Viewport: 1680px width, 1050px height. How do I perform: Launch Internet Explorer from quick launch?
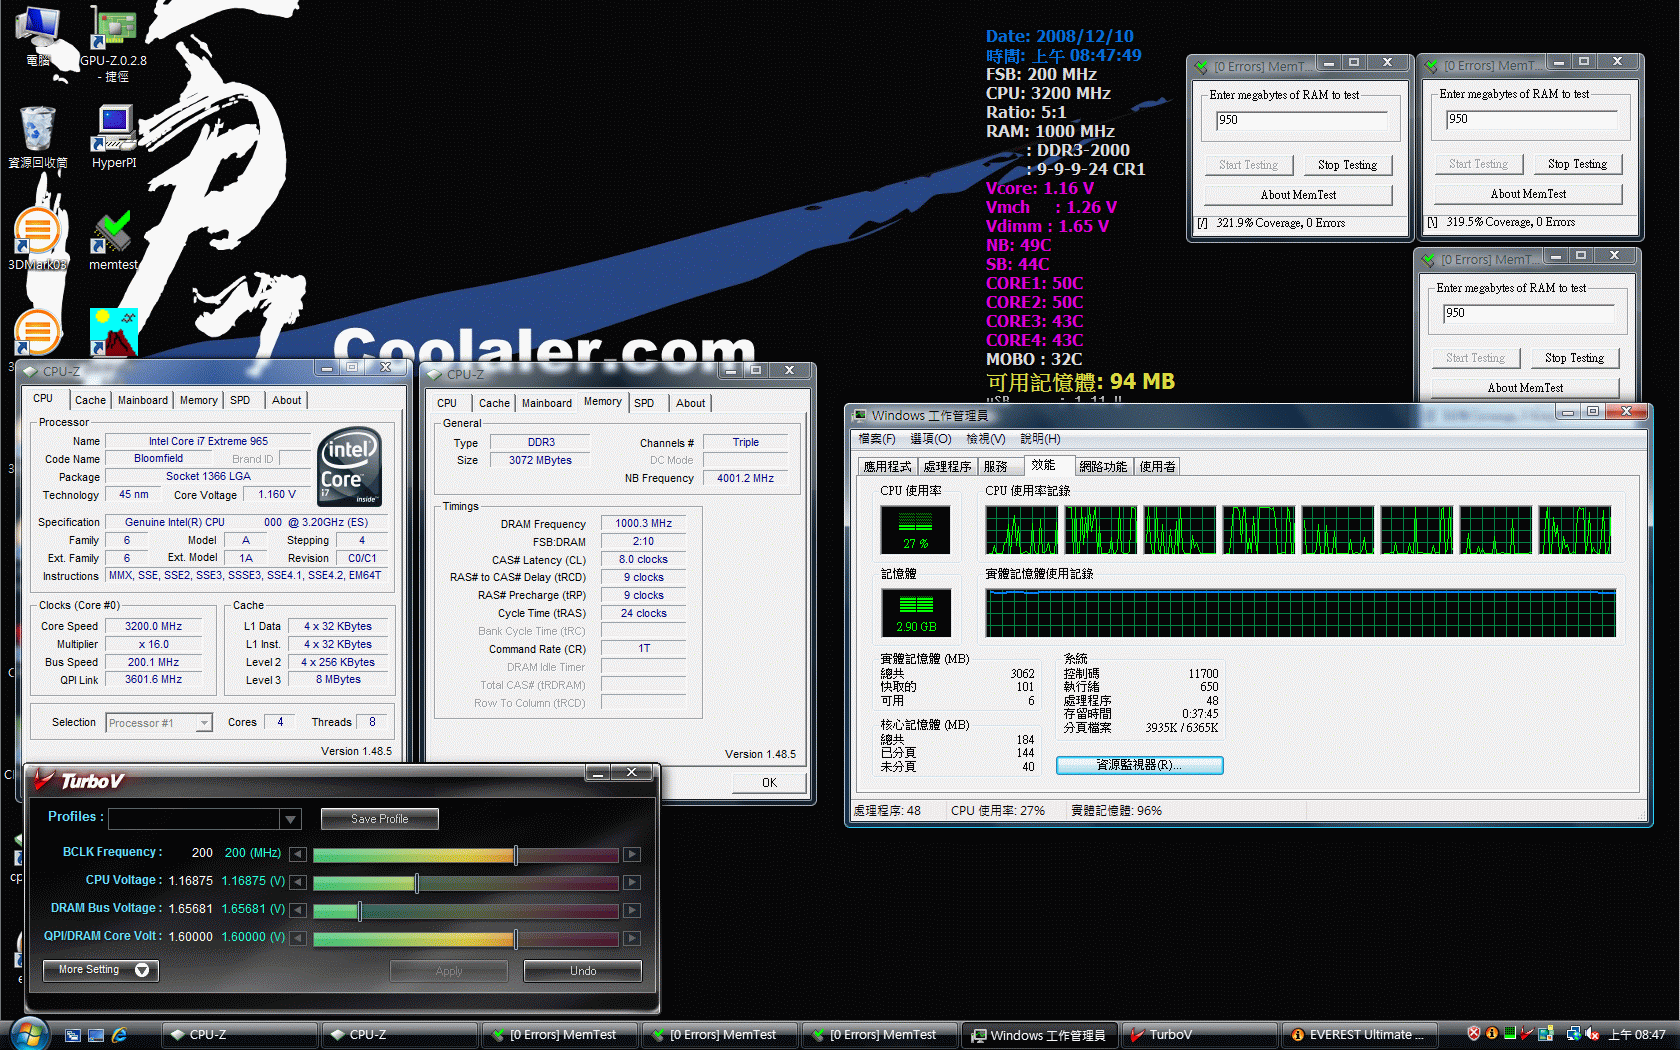[x=119, y=1035]
